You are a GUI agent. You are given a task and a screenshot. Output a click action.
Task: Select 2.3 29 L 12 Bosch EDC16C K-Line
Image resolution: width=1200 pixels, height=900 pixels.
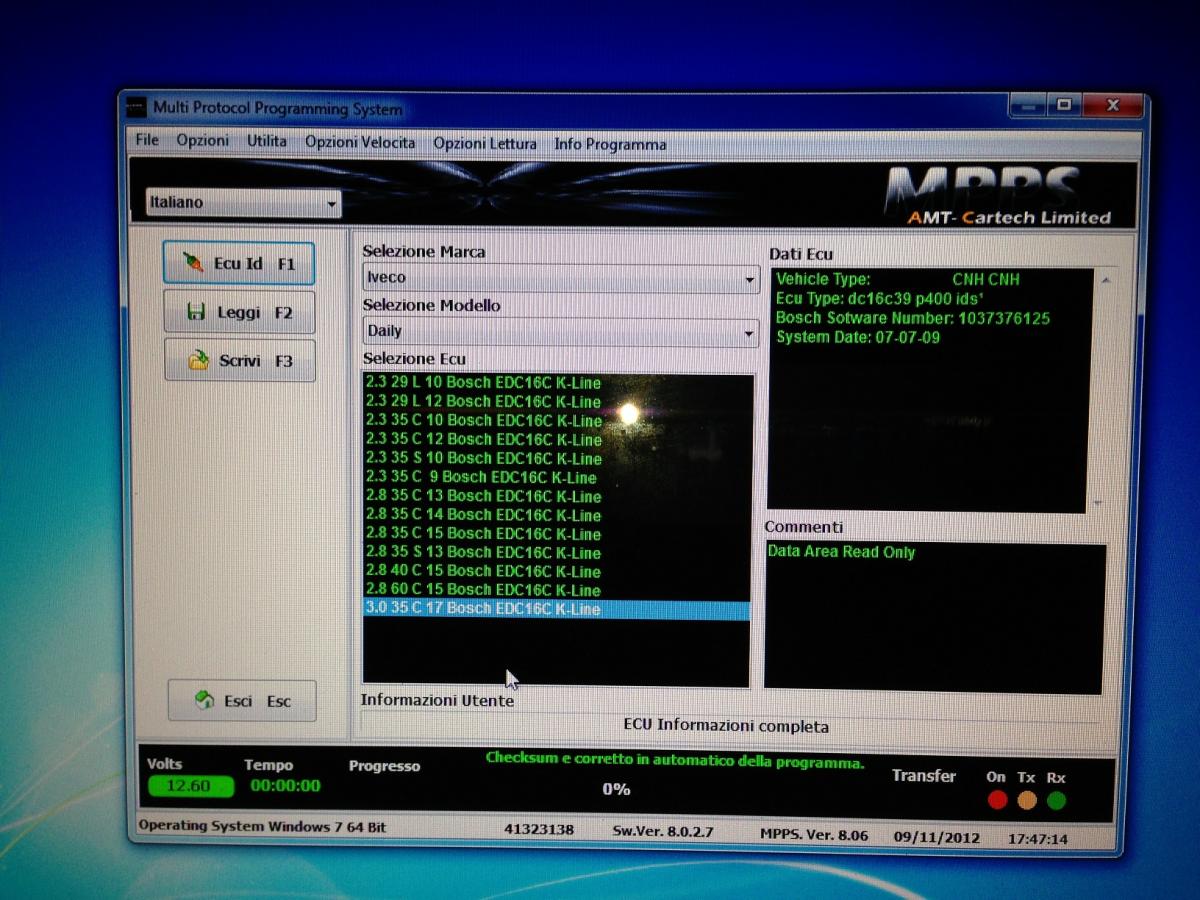(556, 402)
